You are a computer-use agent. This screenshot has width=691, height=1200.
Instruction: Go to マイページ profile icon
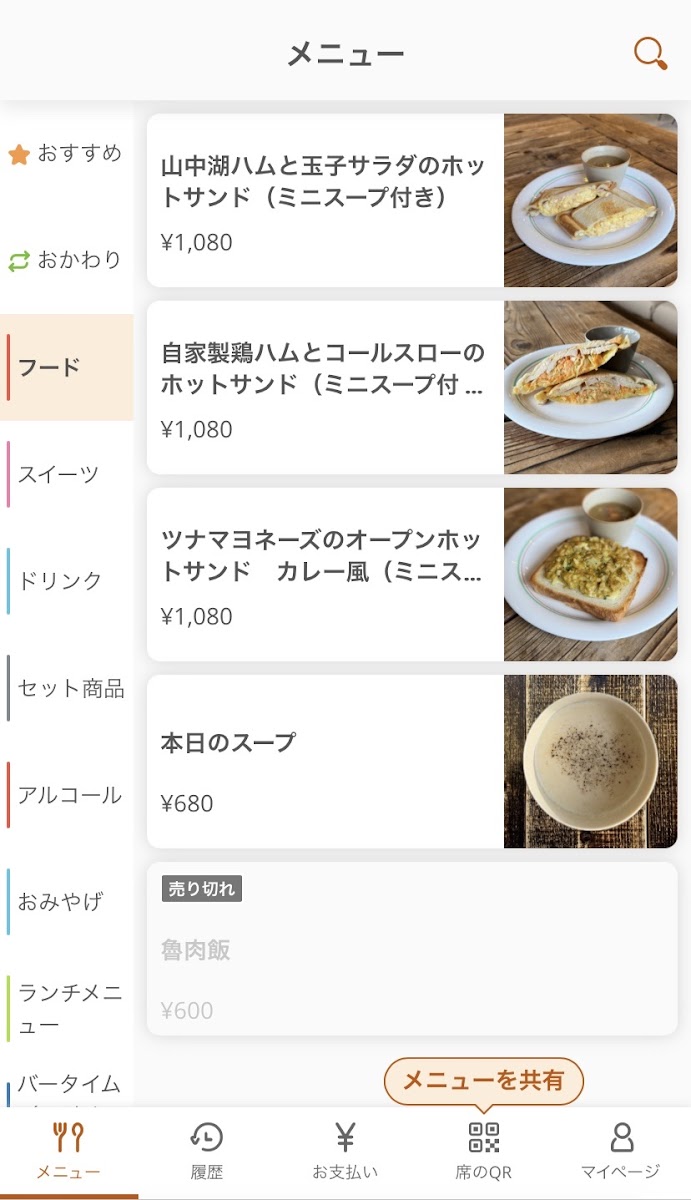pyautogui.click(x=621, y=1138)
